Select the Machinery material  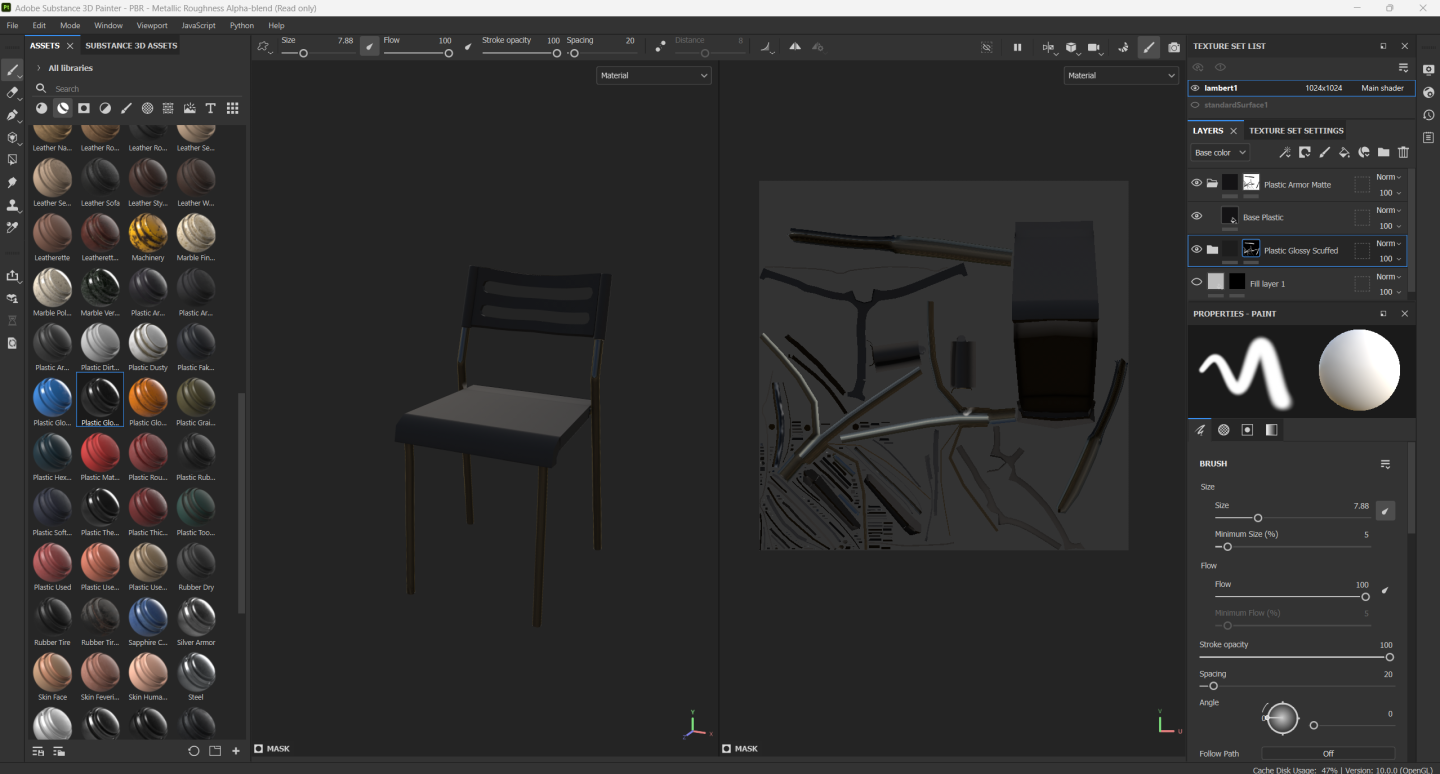[x=148, y=238]
